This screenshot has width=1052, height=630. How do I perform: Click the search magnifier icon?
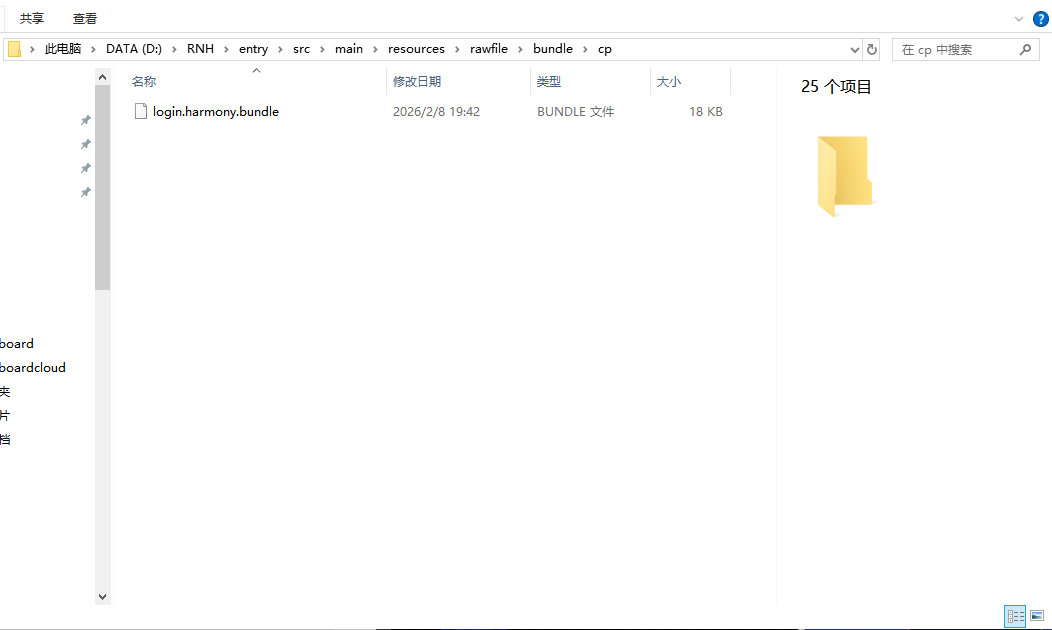pyautogui.click(x=1024, y=50)
